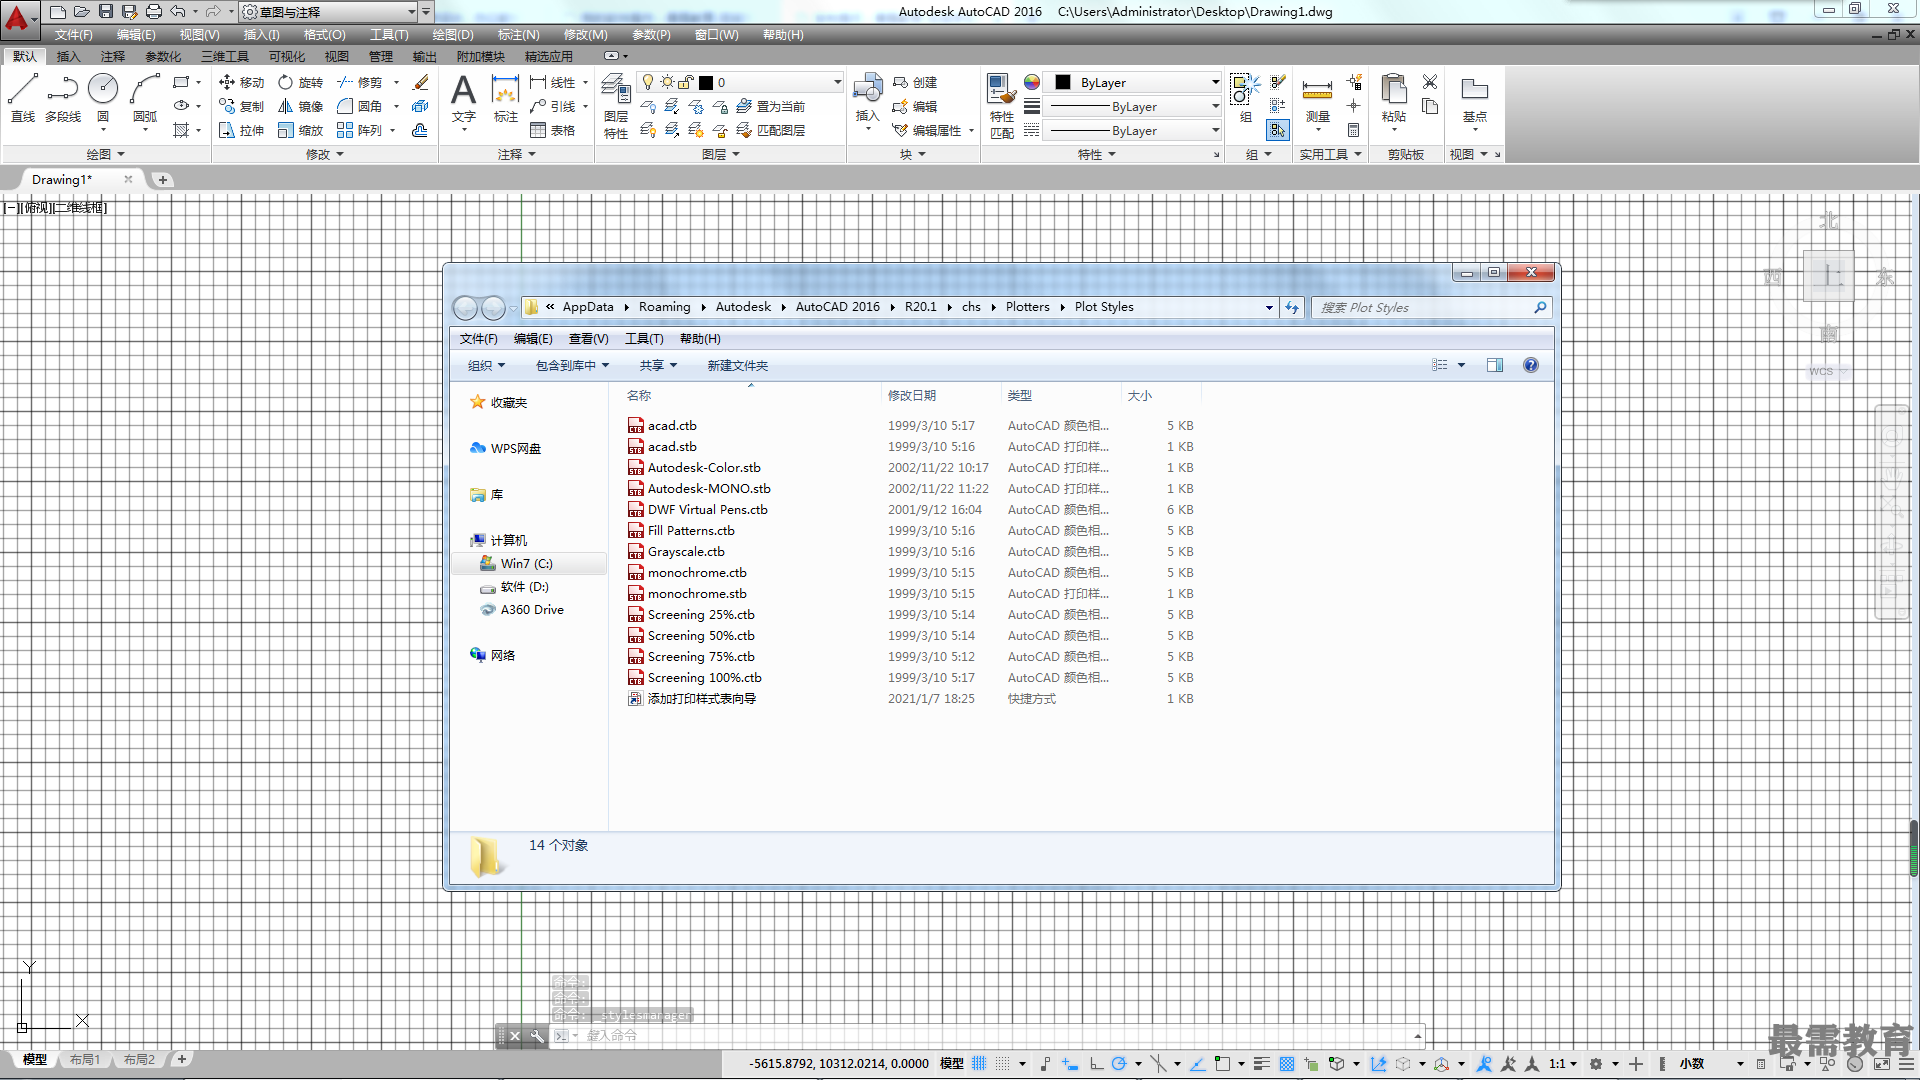The height and width of the screenshot is (1080, 1920).
Task: Click the Table (表格) annotation tool
Action: (552, 130)
